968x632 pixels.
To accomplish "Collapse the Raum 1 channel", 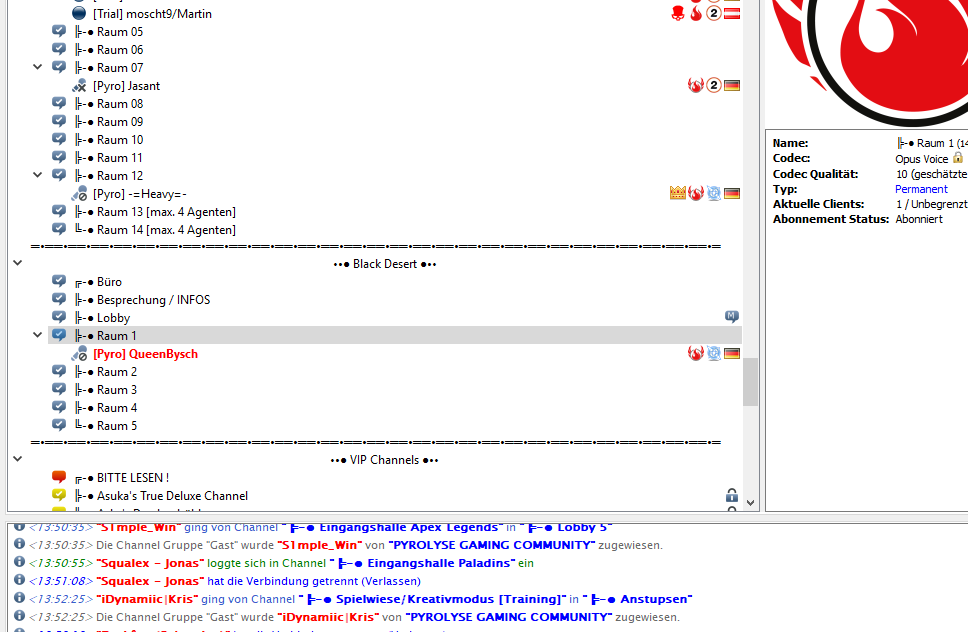I will [38, 335].
